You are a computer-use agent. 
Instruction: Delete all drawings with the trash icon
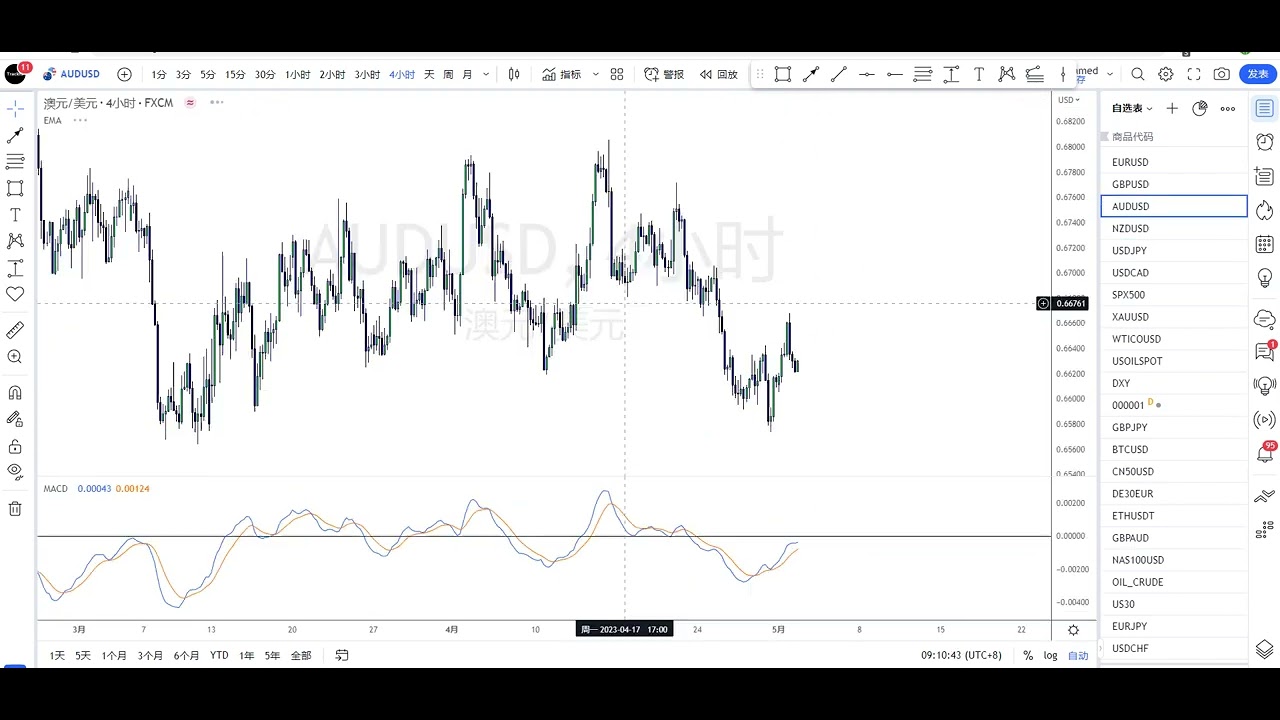point(15,509)
